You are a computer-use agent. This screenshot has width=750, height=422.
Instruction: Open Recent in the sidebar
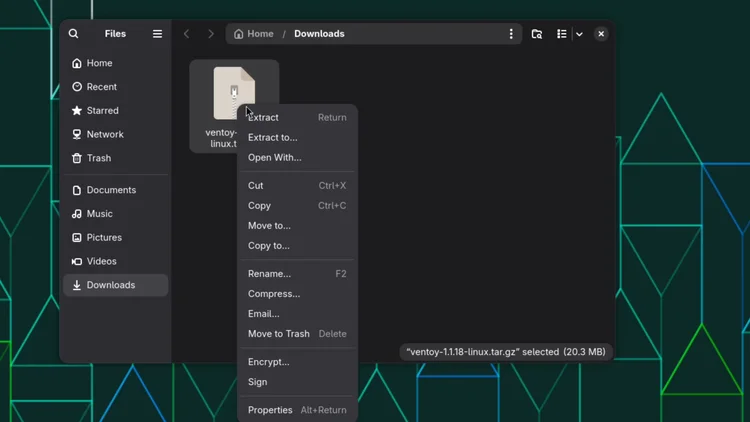pos(115,87)
